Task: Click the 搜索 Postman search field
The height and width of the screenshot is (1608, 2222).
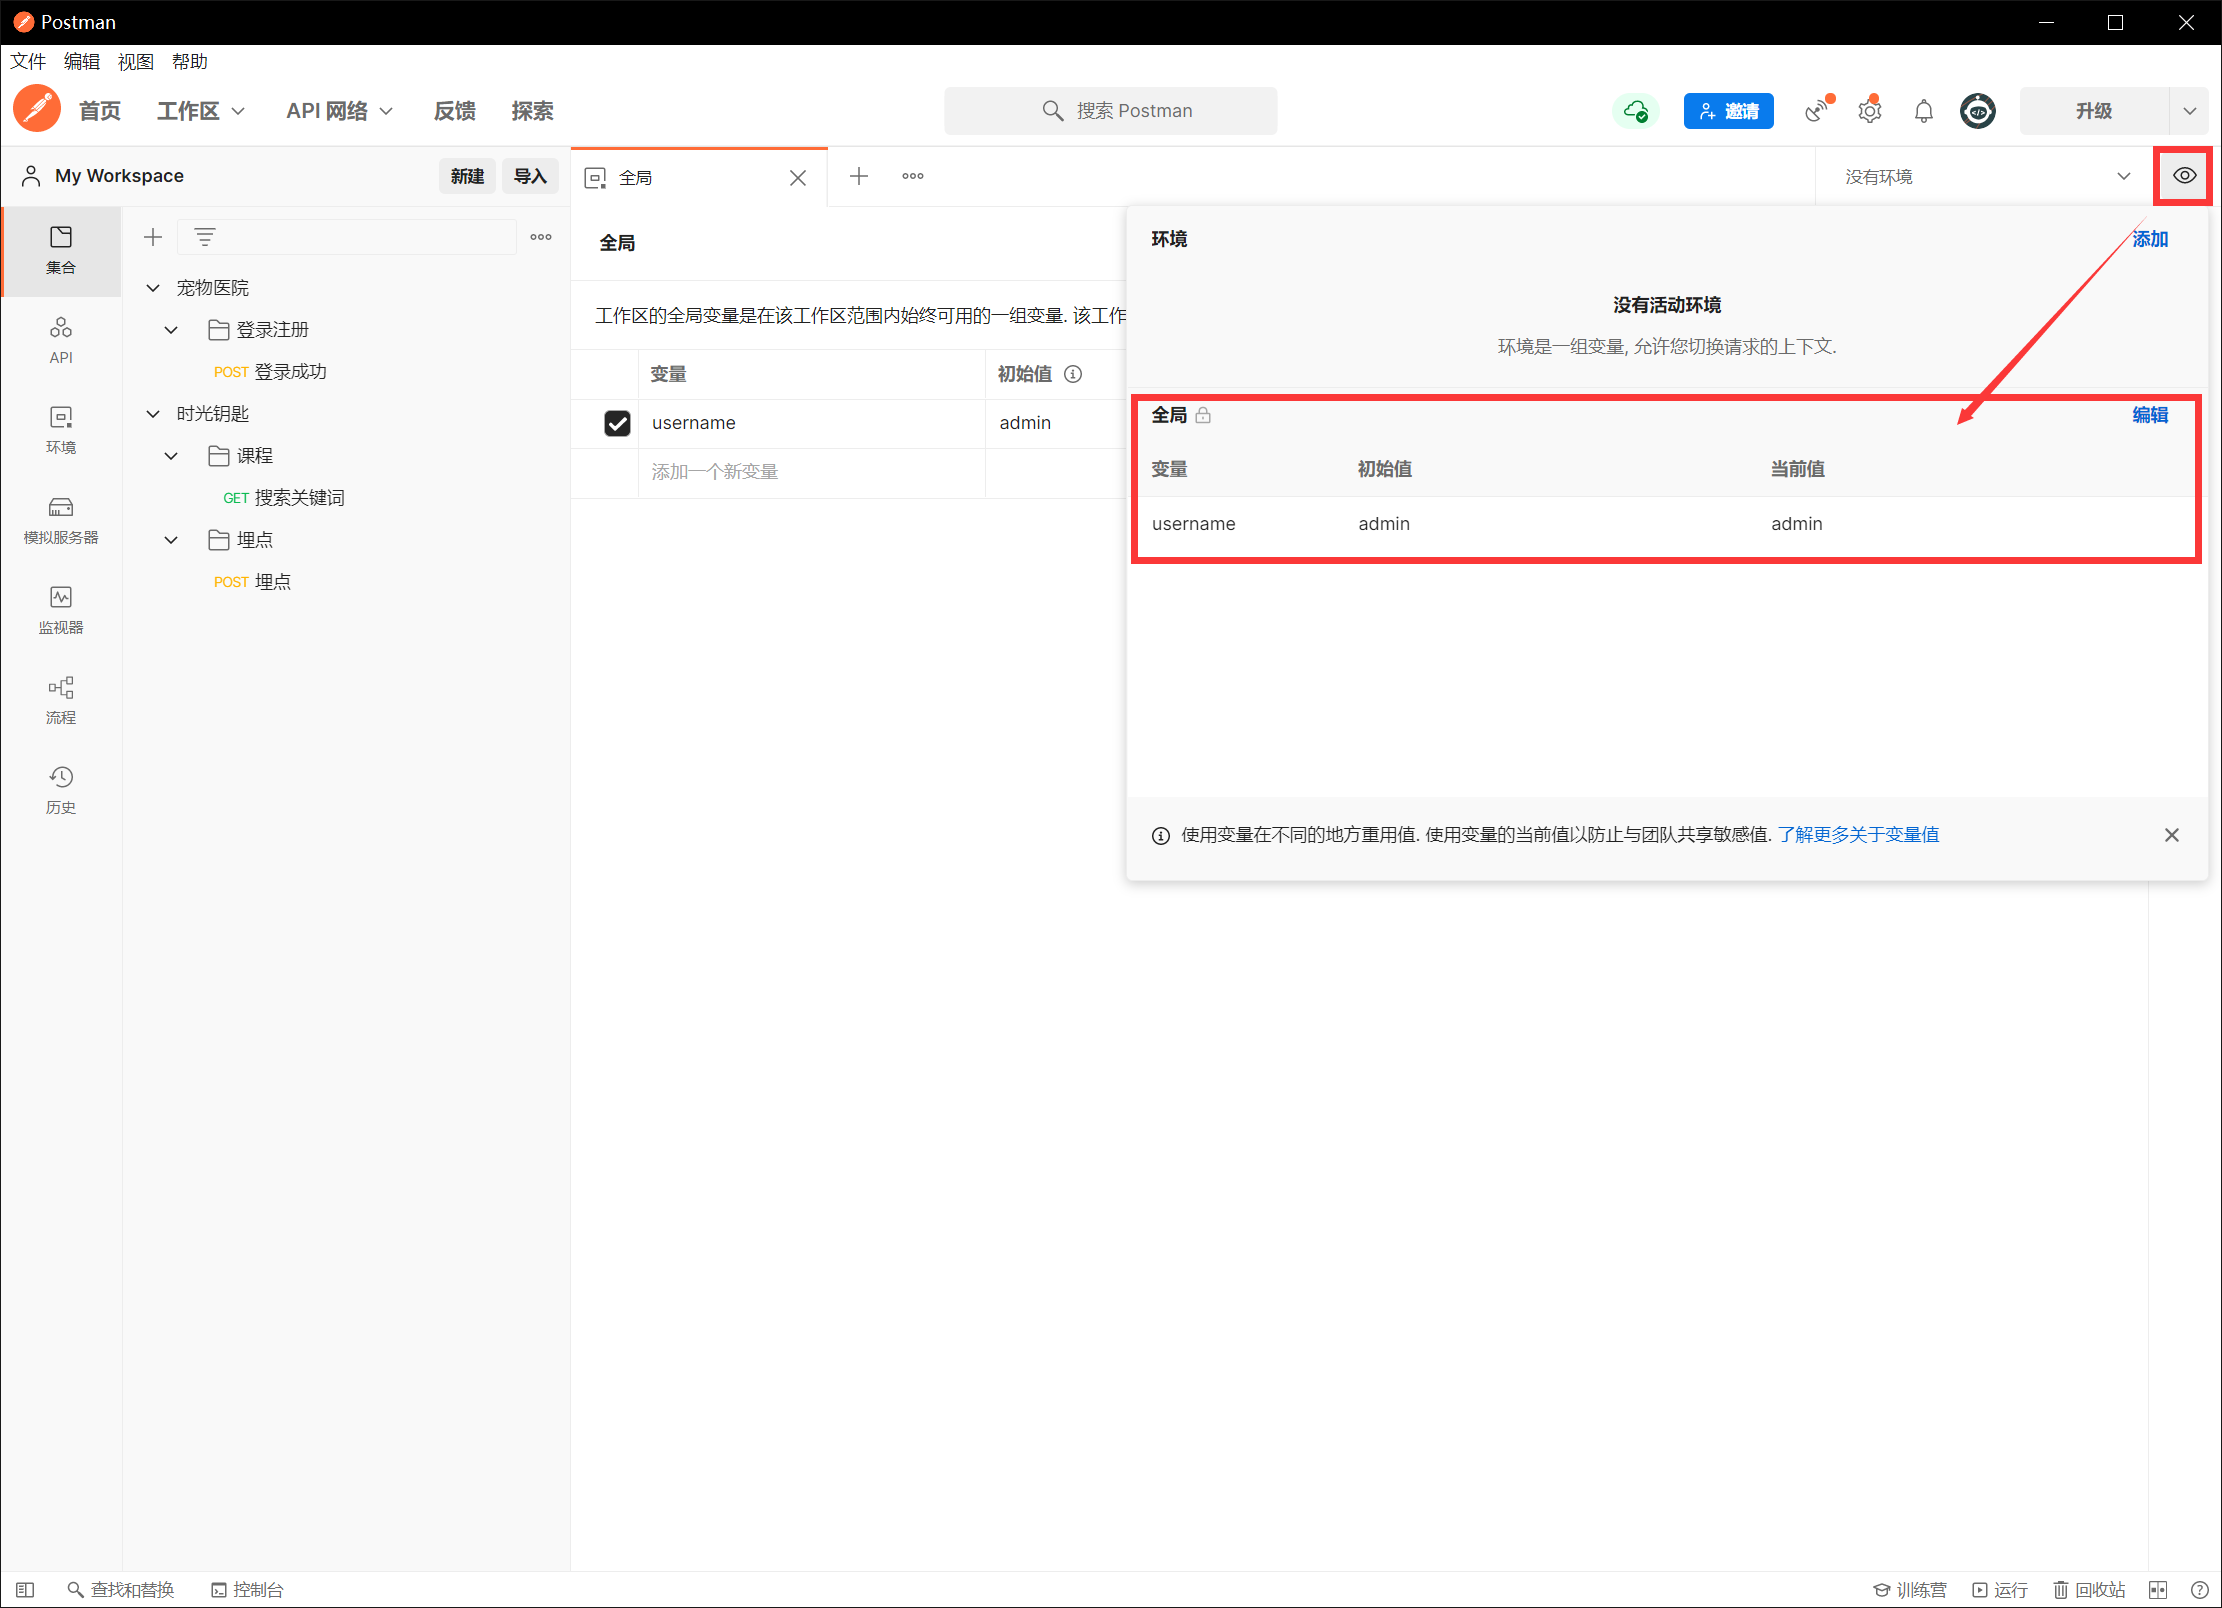Action: [x=1110, y=111]
